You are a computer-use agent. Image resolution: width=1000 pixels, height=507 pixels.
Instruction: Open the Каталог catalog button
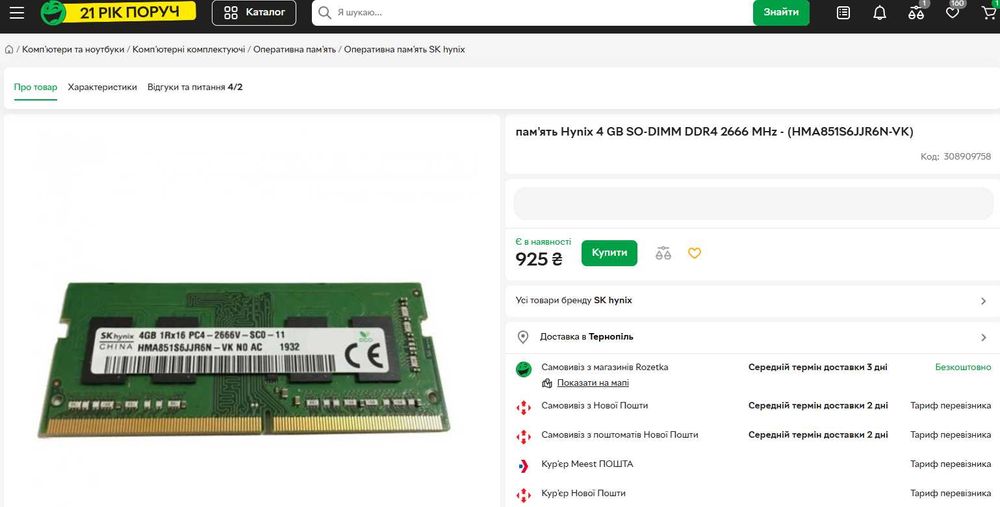pos(254,13)
